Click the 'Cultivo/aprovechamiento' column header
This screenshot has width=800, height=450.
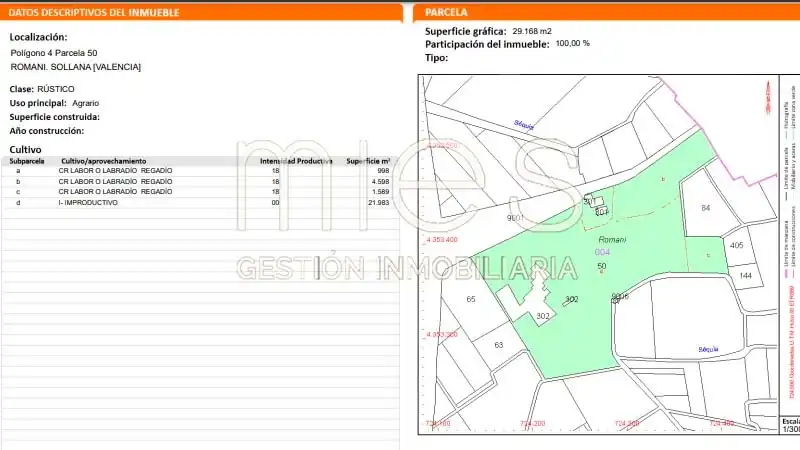[104, 161]
